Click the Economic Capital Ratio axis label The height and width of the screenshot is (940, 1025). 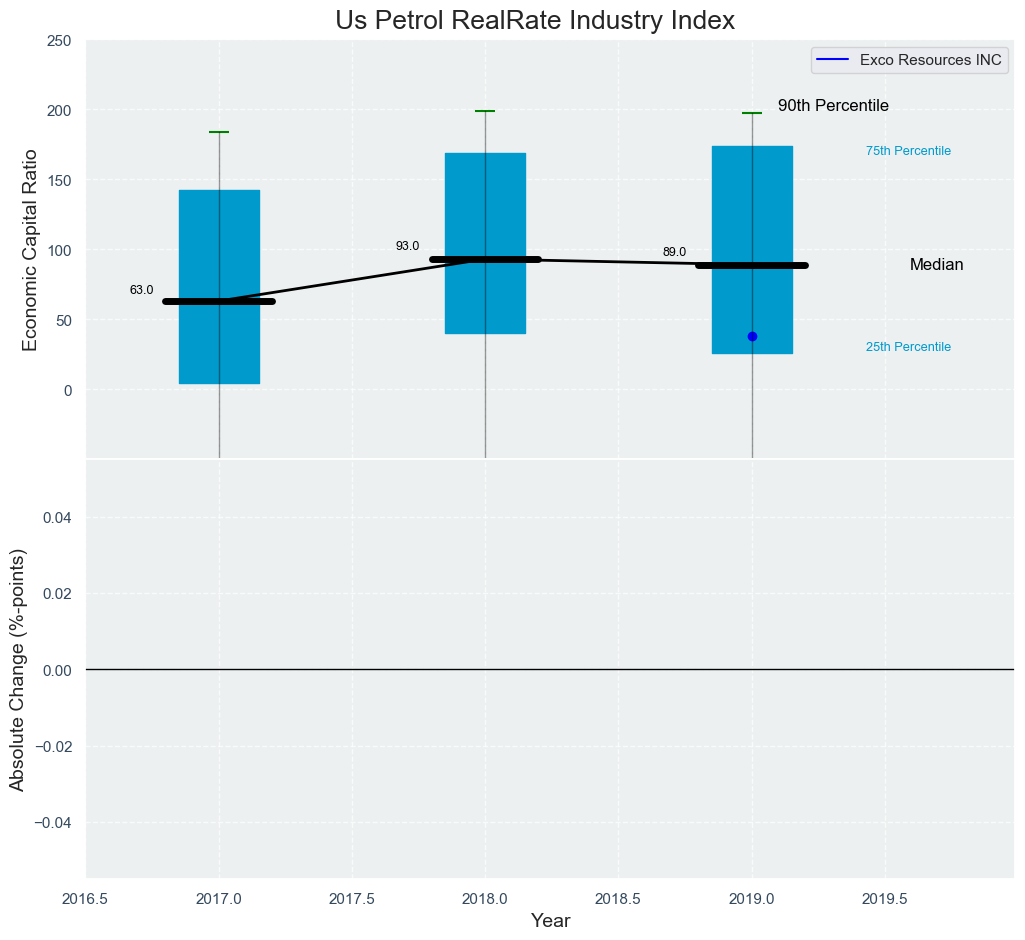(x=30, y=250)
